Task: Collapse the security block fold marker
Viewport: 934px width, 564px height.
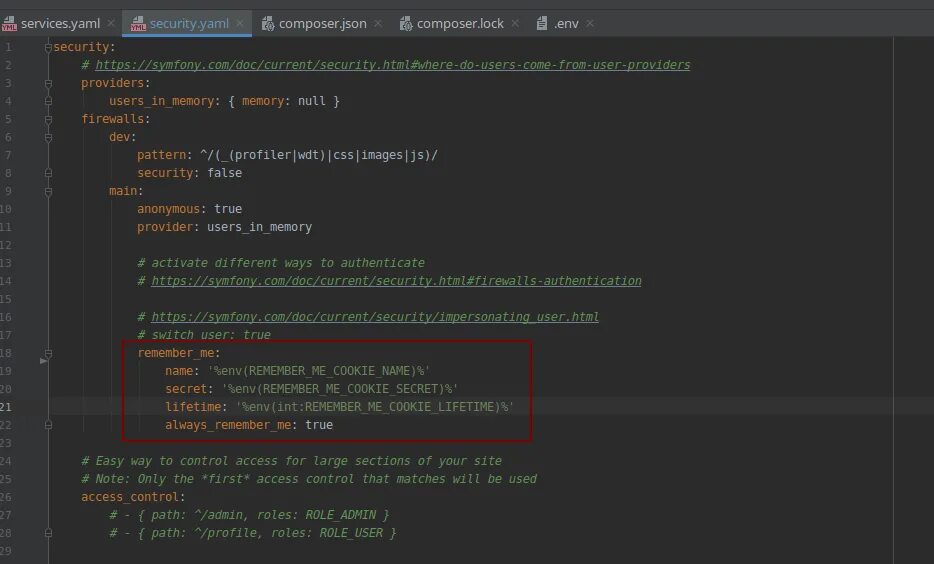Action: (48, 47)
